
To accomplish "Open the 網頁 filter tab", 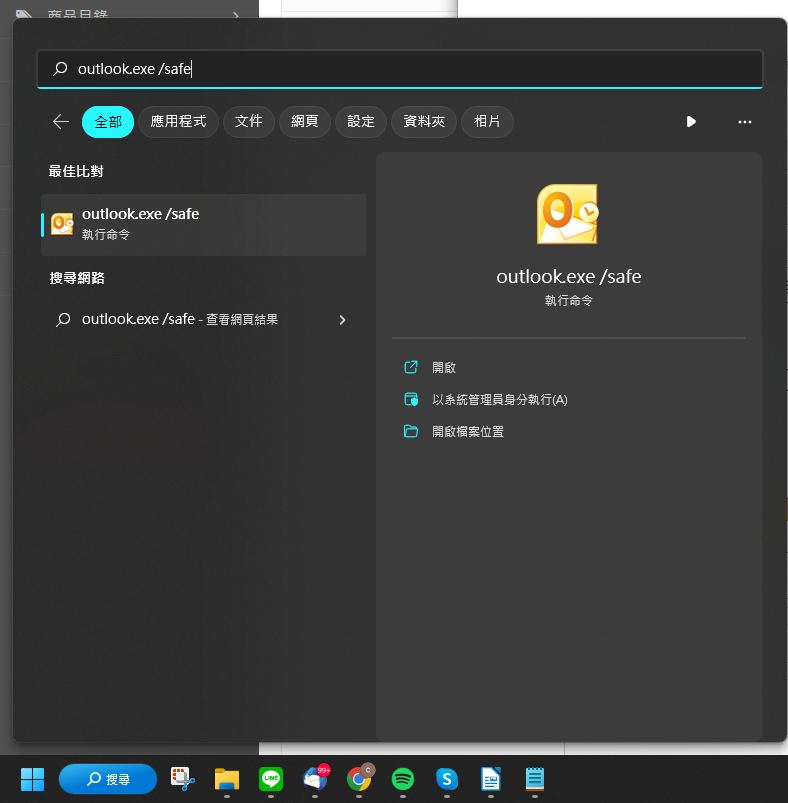I will [305, 121].
